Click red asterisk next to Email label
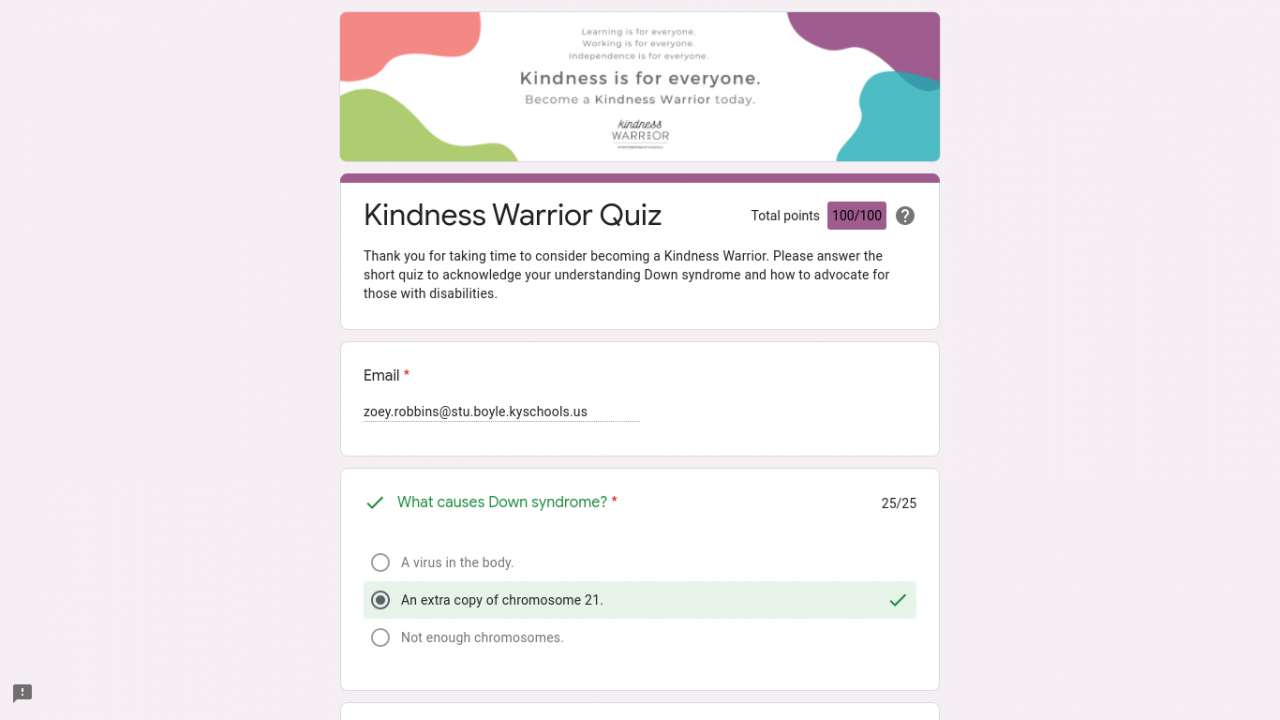Viewport: 1280px width, 720px height. 407,375
